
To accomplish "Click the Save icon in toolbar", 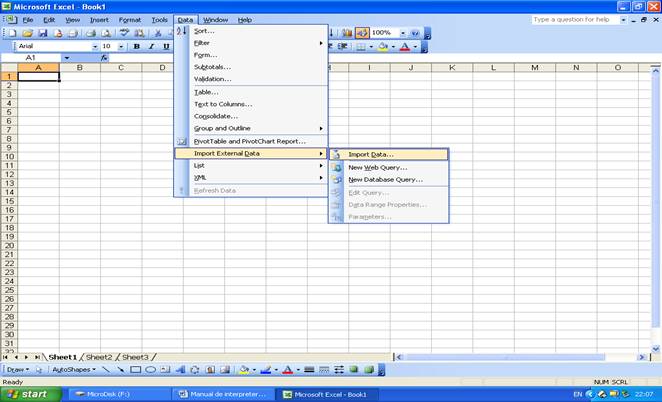I will tap(42, 33).
